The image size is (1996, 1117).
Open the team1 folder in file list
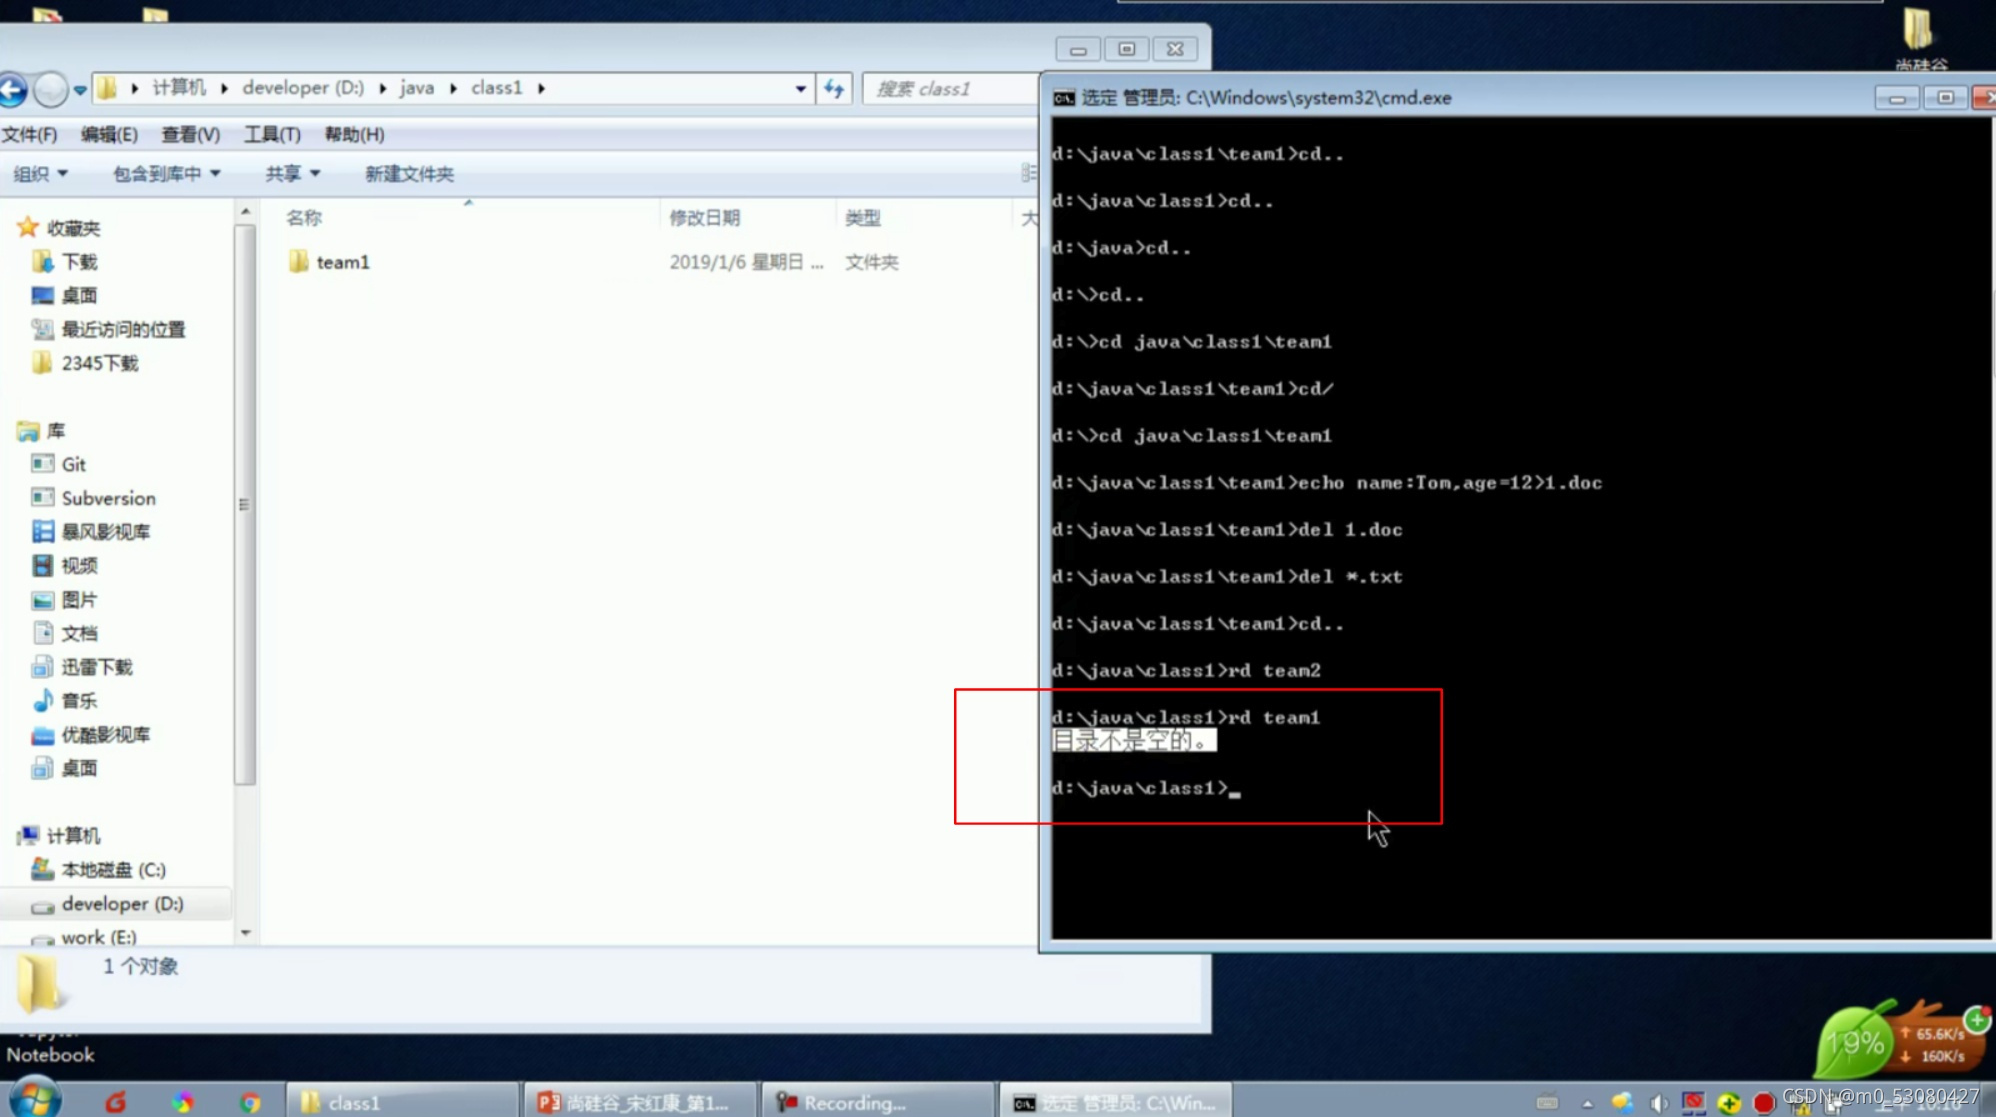[x=343, y=262]
